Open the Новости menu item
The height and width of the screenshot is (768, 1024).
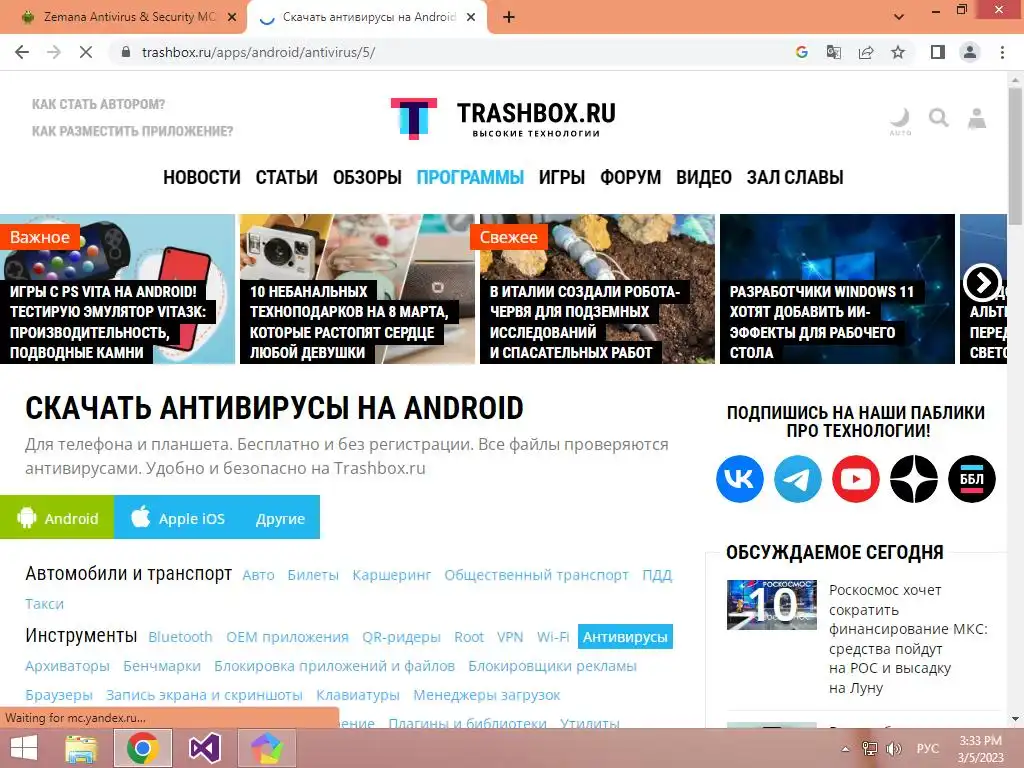click(202, 177)
